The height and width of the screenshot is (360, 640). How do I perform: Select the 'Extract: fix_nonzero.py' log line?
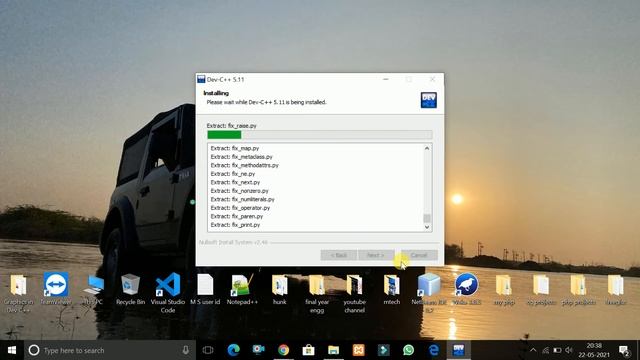pyautogui.click(x=240, y=191)
